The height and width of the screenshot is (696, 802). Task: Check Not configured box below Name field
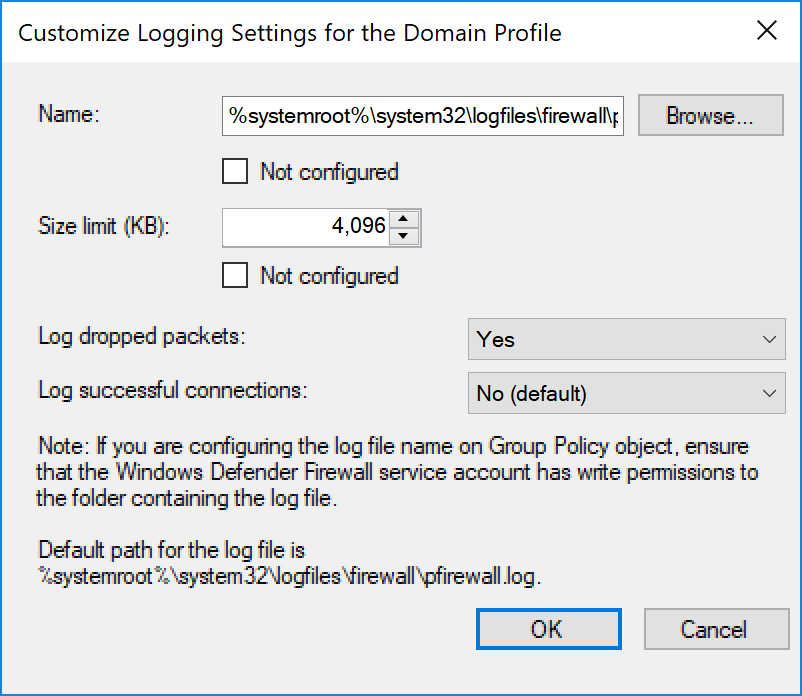click(235, 171)
